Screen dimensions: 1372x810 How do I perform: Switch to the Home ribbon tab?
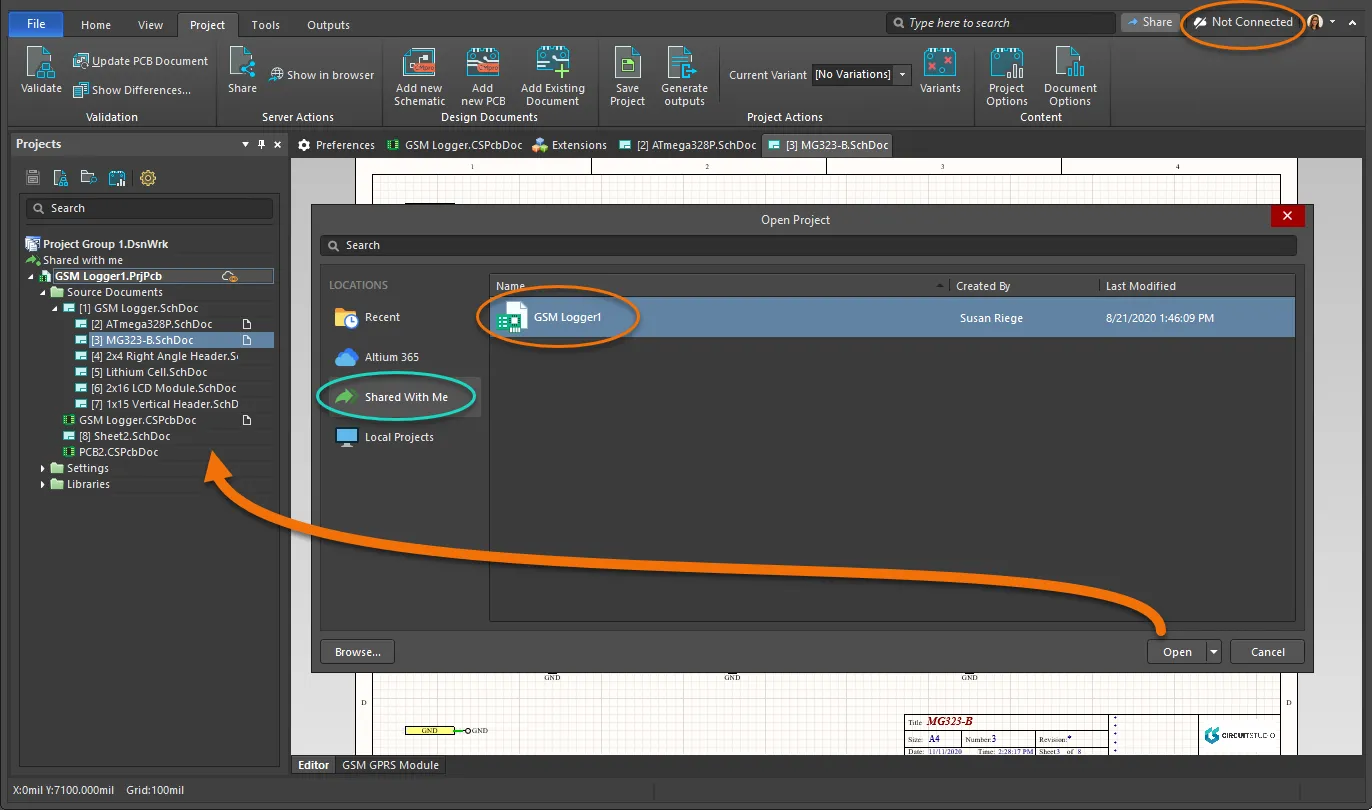point(96,25)
